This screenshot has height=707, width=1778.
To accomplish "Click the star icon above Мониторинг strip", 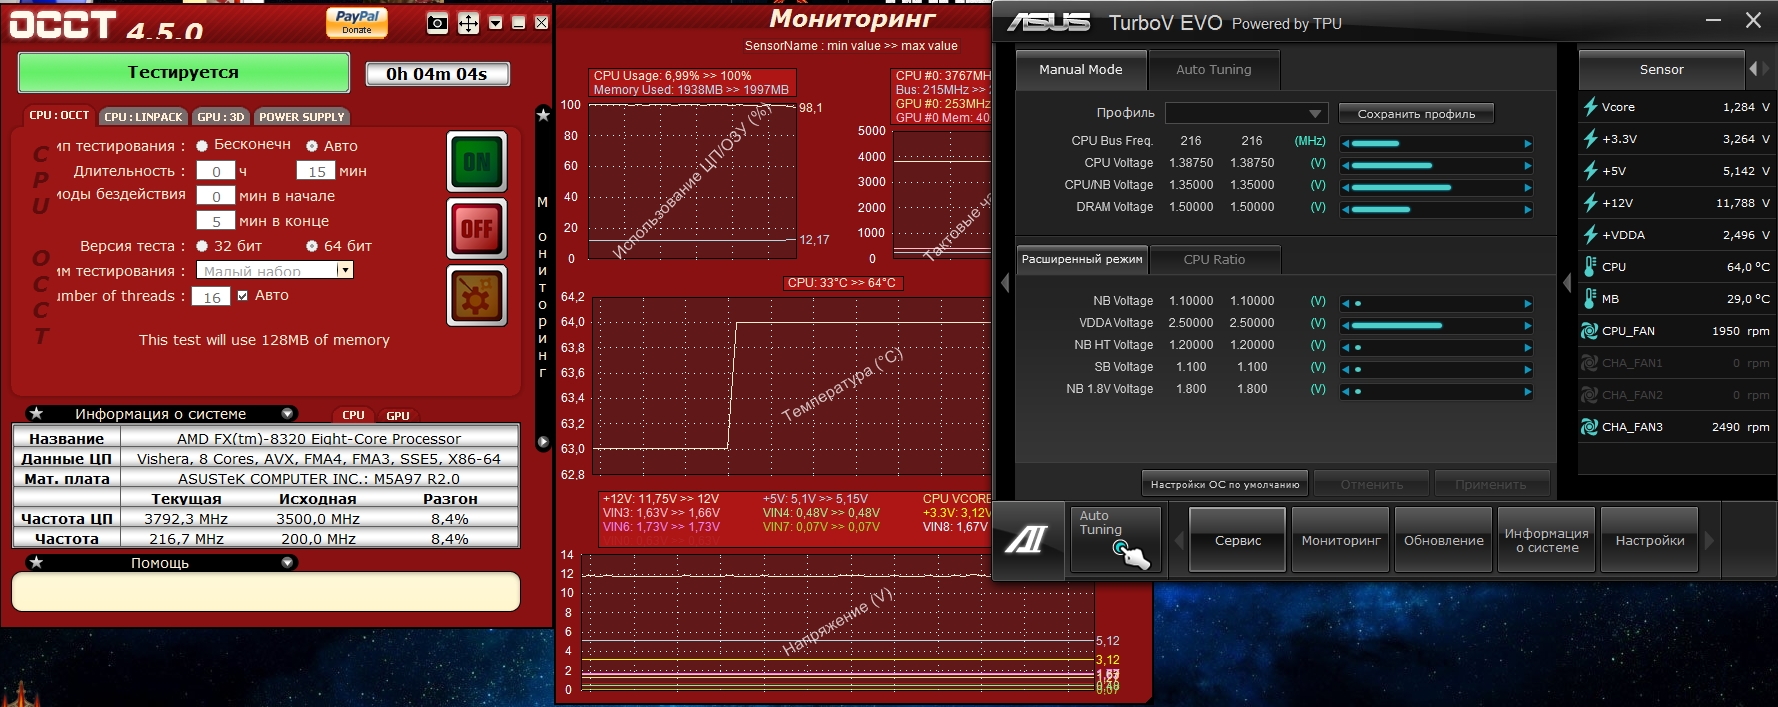I will 543,115.
